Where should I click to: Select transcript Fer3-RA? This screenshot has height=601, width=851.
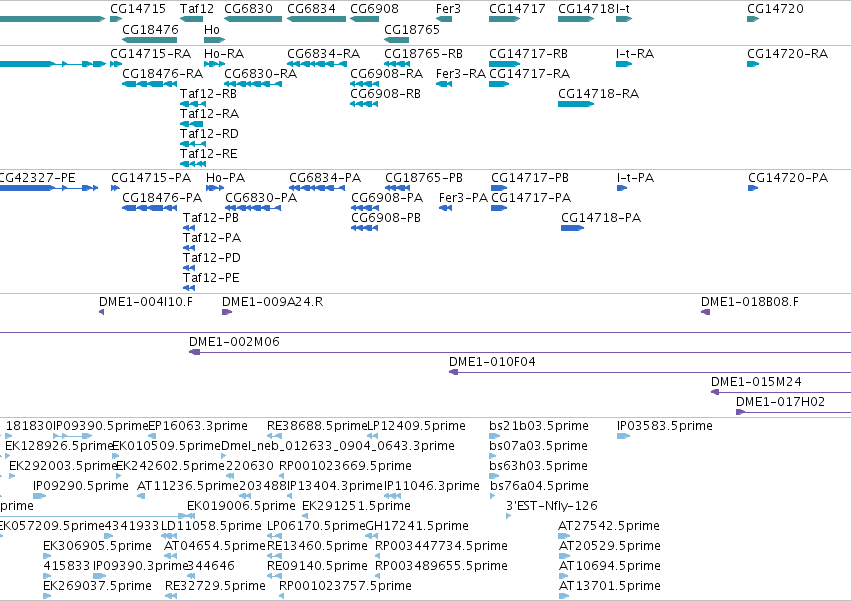(461, 74)
